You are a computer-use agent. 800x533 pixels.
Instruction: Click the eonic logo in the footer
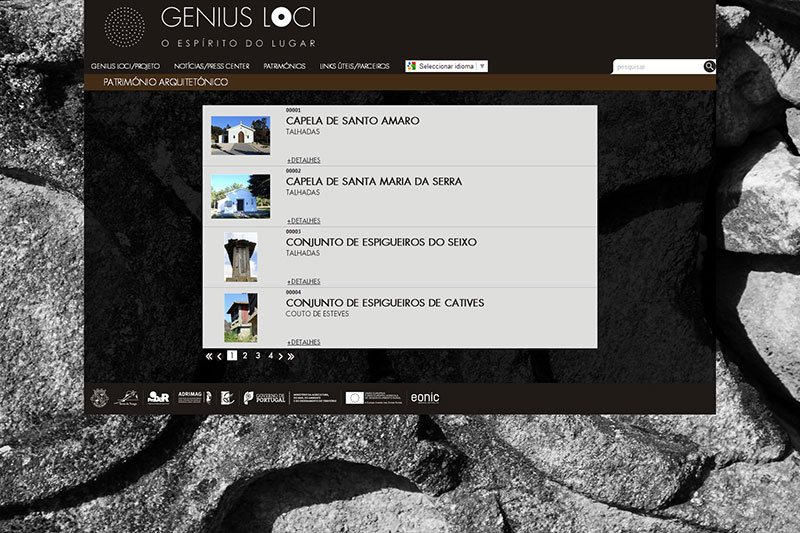click(x=424, y=398)
